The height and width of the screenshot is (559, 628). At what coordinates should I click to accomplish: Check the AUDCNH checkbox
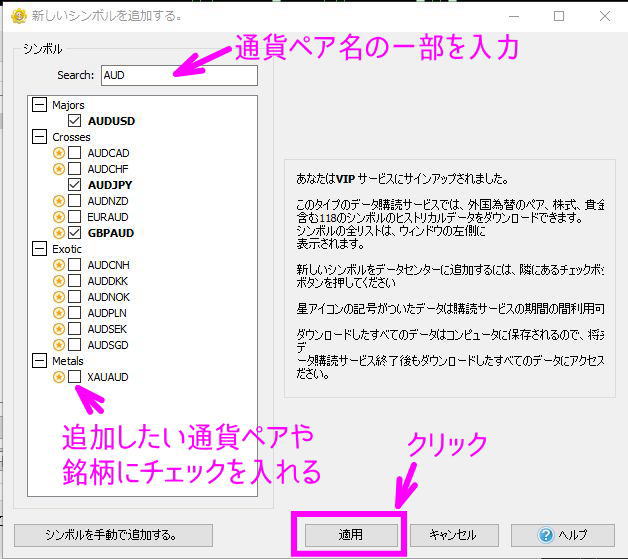(74, 265)
